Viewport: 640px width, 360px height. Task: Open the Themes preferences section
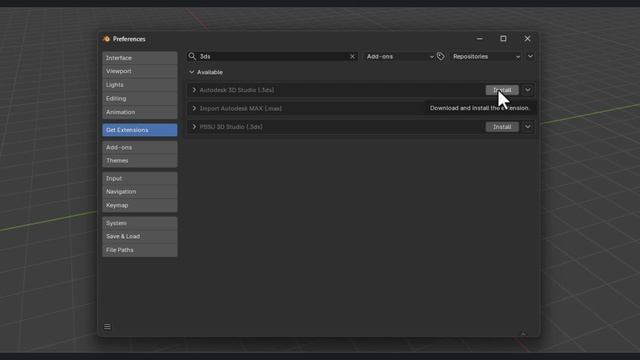pos(140,161)
